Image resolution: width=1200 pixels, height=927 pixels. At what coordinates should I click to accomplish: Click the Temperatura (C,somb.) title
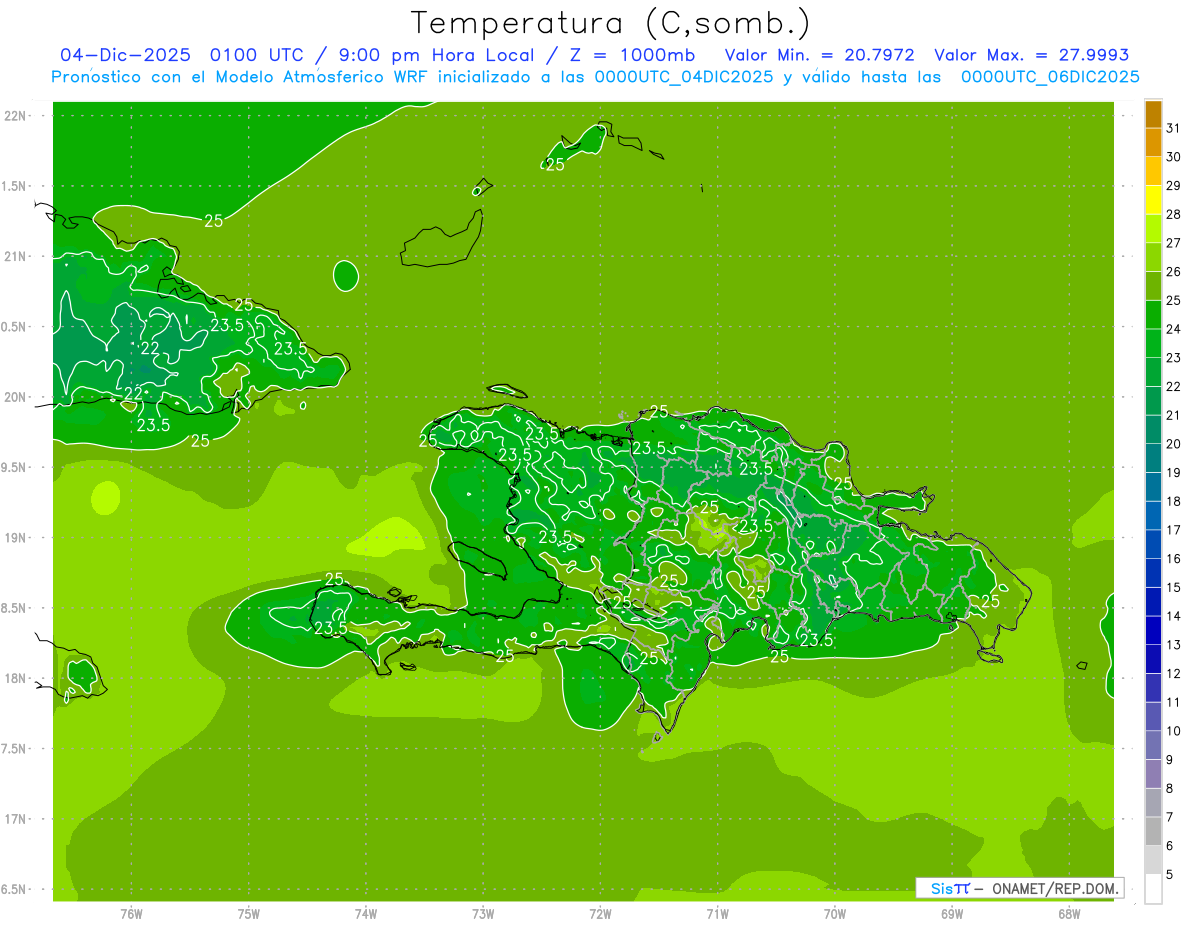point(610,23)
